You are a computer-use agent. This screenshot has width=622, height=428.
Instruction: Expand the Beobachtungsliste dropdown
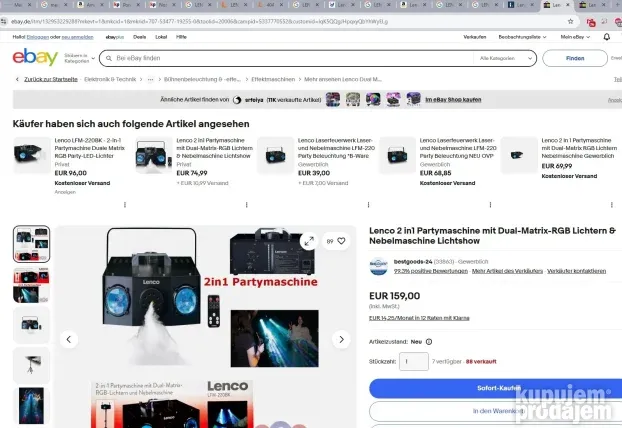tap(522, 36)
